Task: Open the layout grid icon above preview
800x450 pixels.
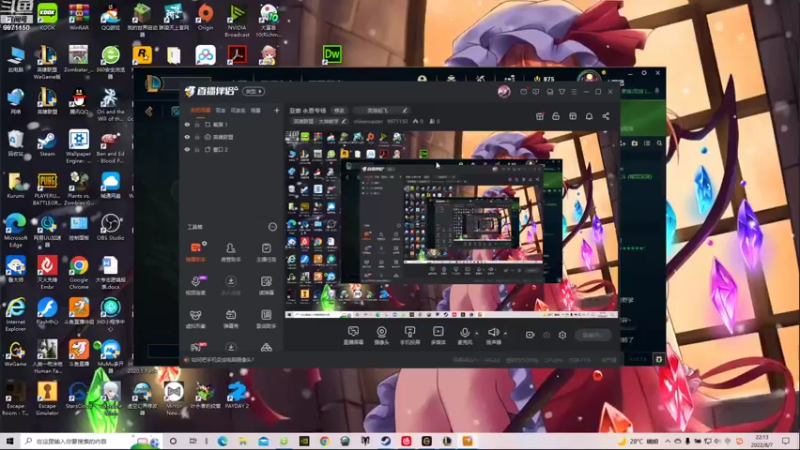Action: click(572, 116)
